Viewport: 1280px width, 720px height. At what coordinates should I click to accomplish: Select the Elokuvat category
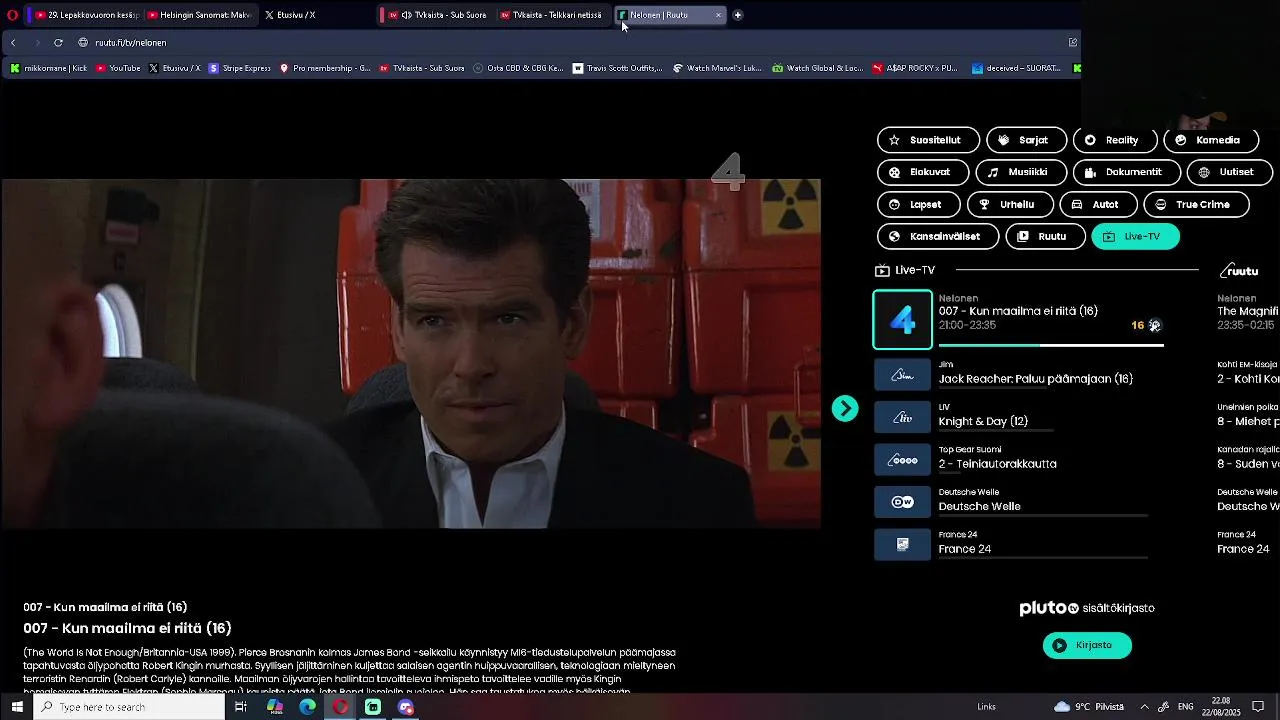point(923,172)
